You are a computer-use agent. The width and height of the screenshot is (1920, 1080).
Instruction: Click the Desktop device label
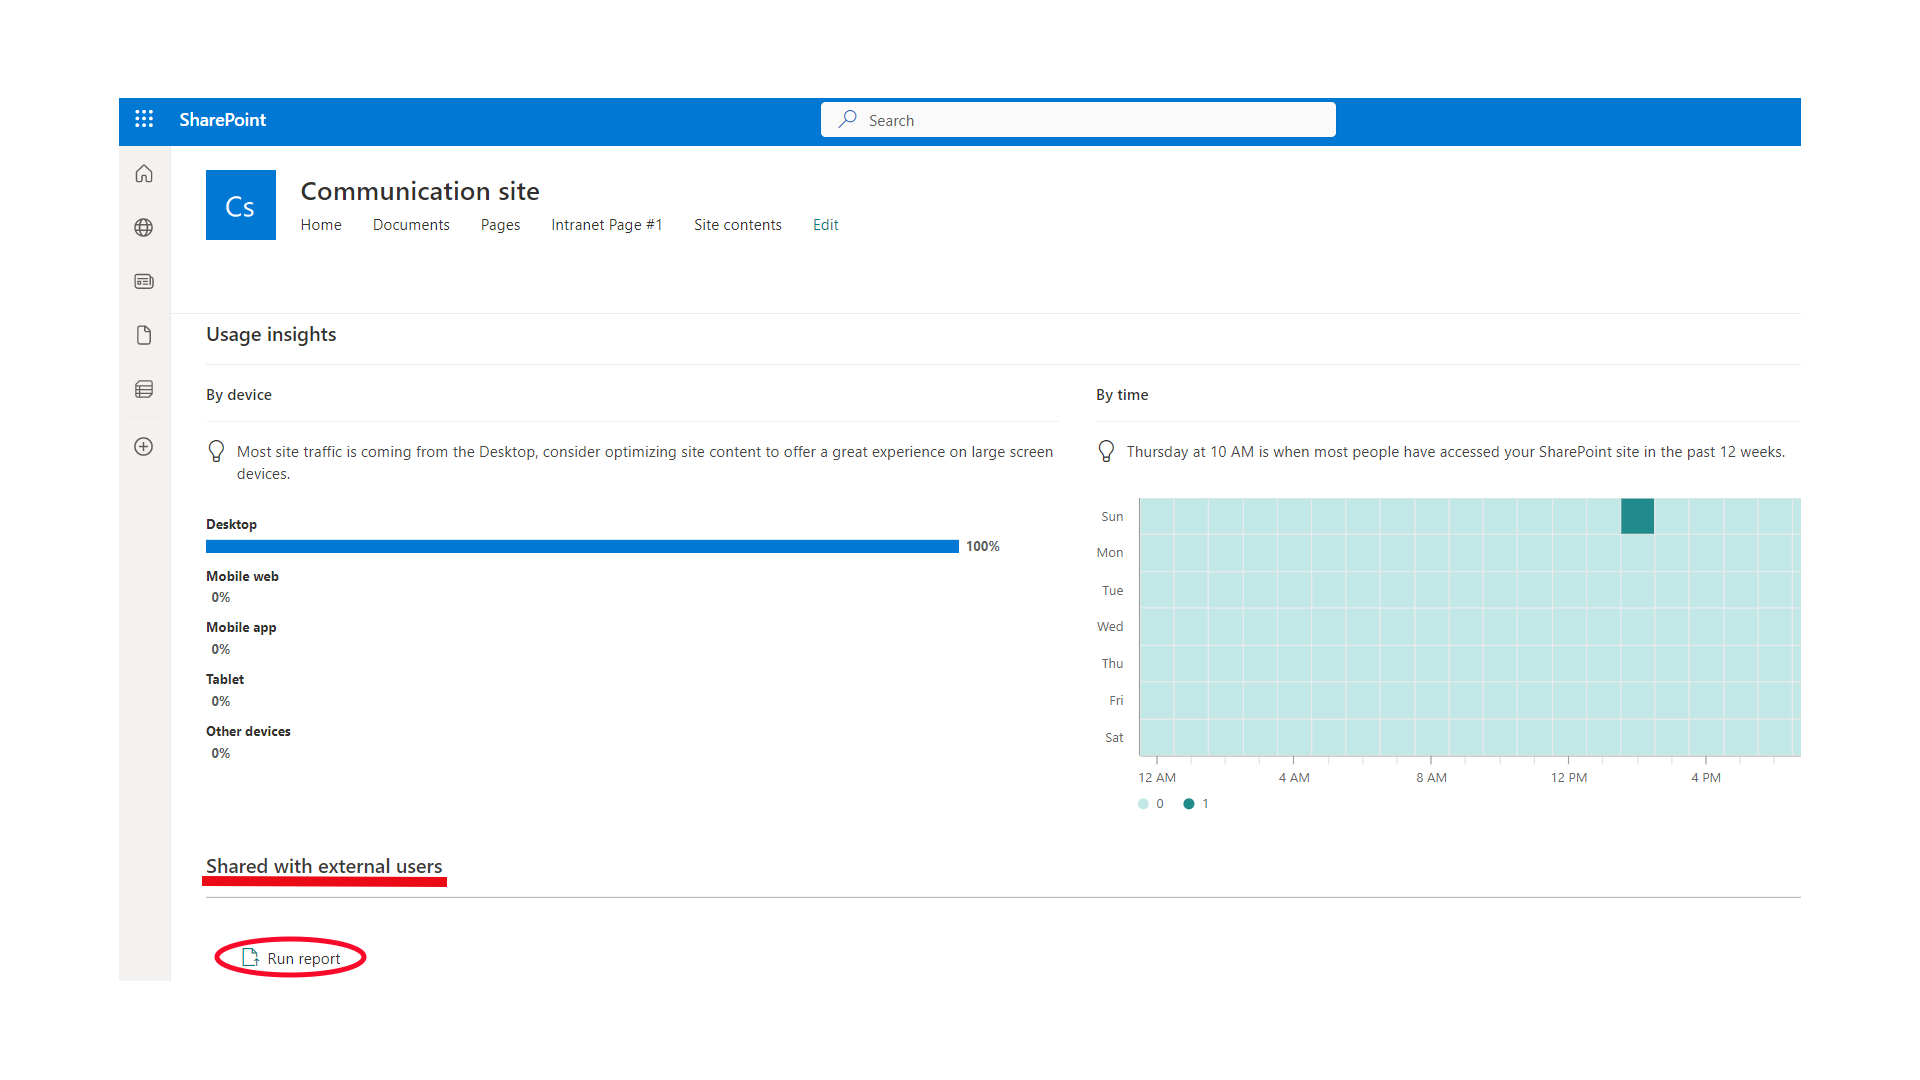(x=231, y=524)
